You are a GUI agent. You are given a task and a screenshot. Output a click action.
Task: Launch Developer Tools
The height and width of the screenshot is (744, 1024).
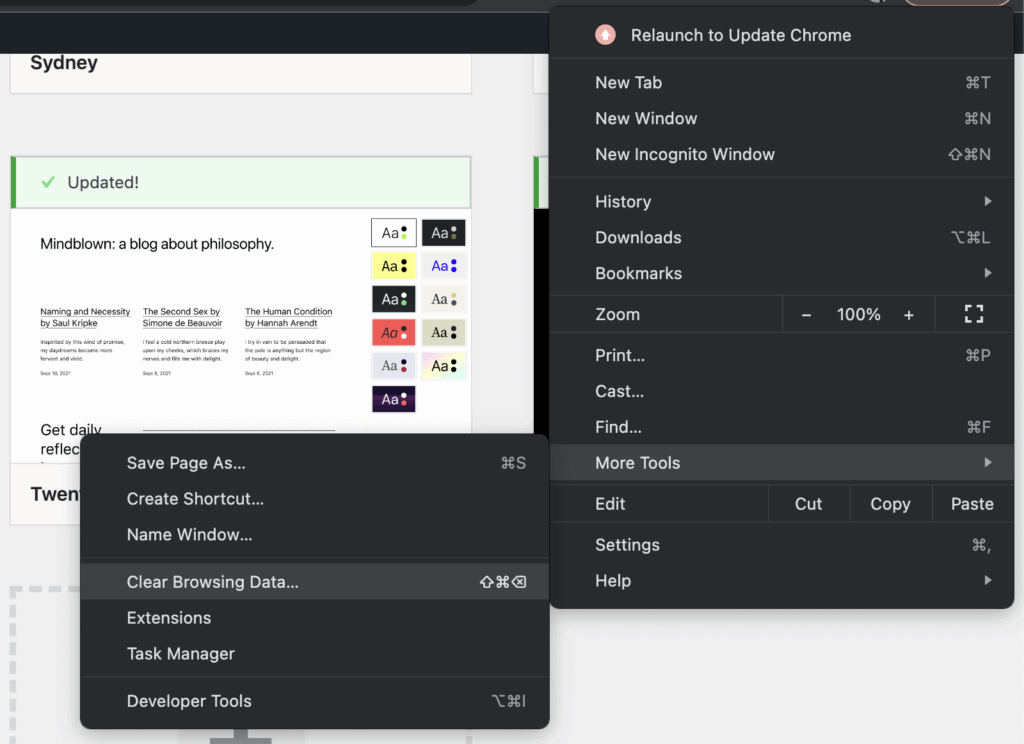pyautogui.click(x=189, y=701)
